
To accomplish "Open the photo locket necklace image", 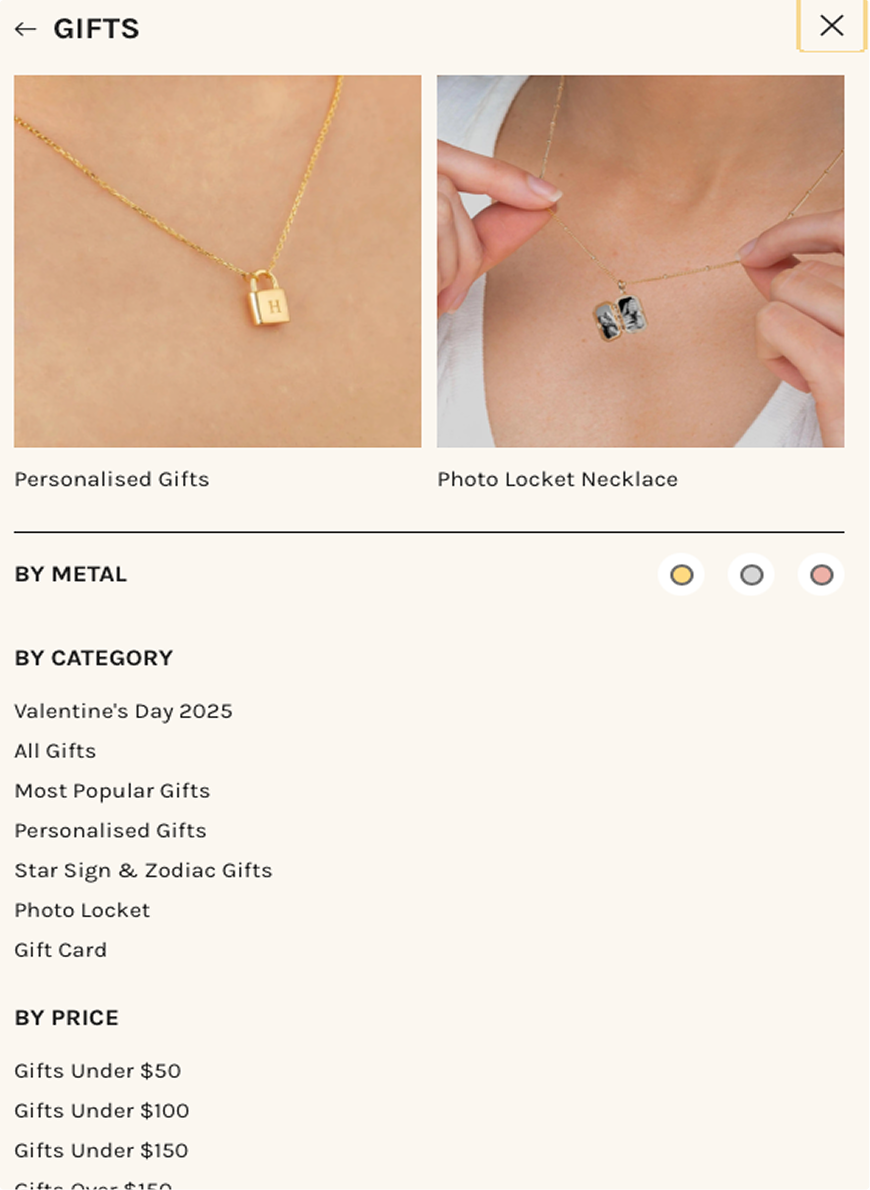I will [640, 261].
